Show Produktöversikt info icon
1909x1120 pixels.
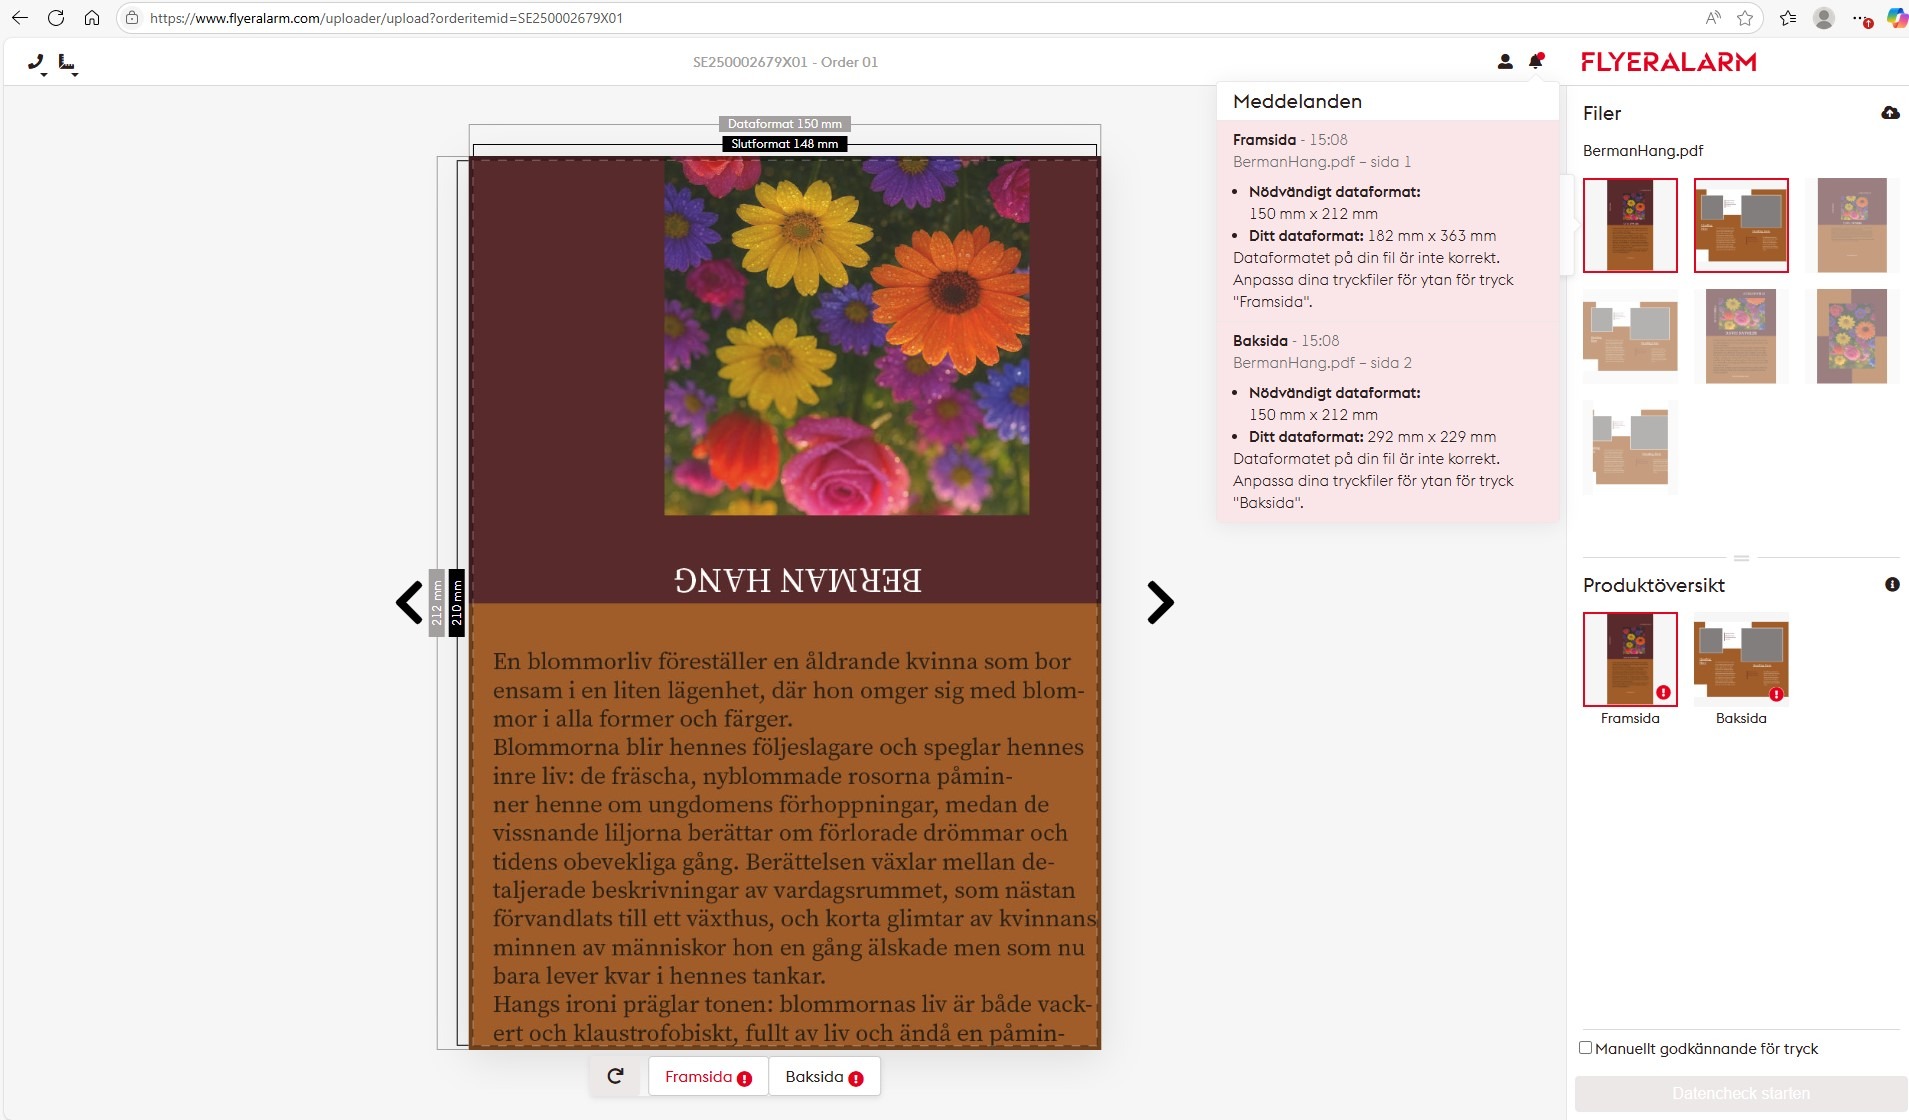tap(1891, 585)
